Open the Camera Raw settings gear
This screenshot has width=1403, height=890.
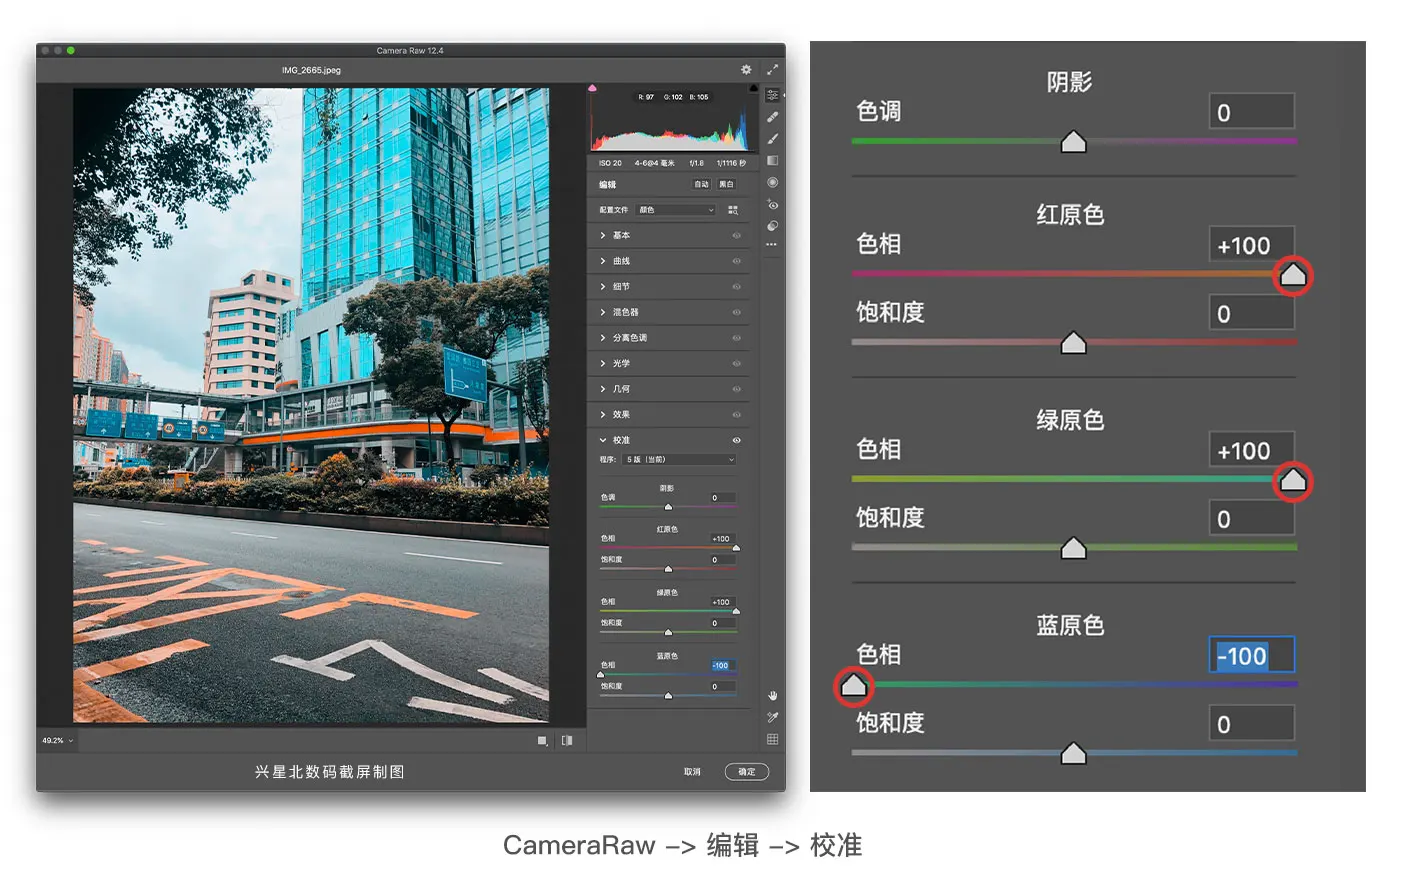click(x=746, y=70)
